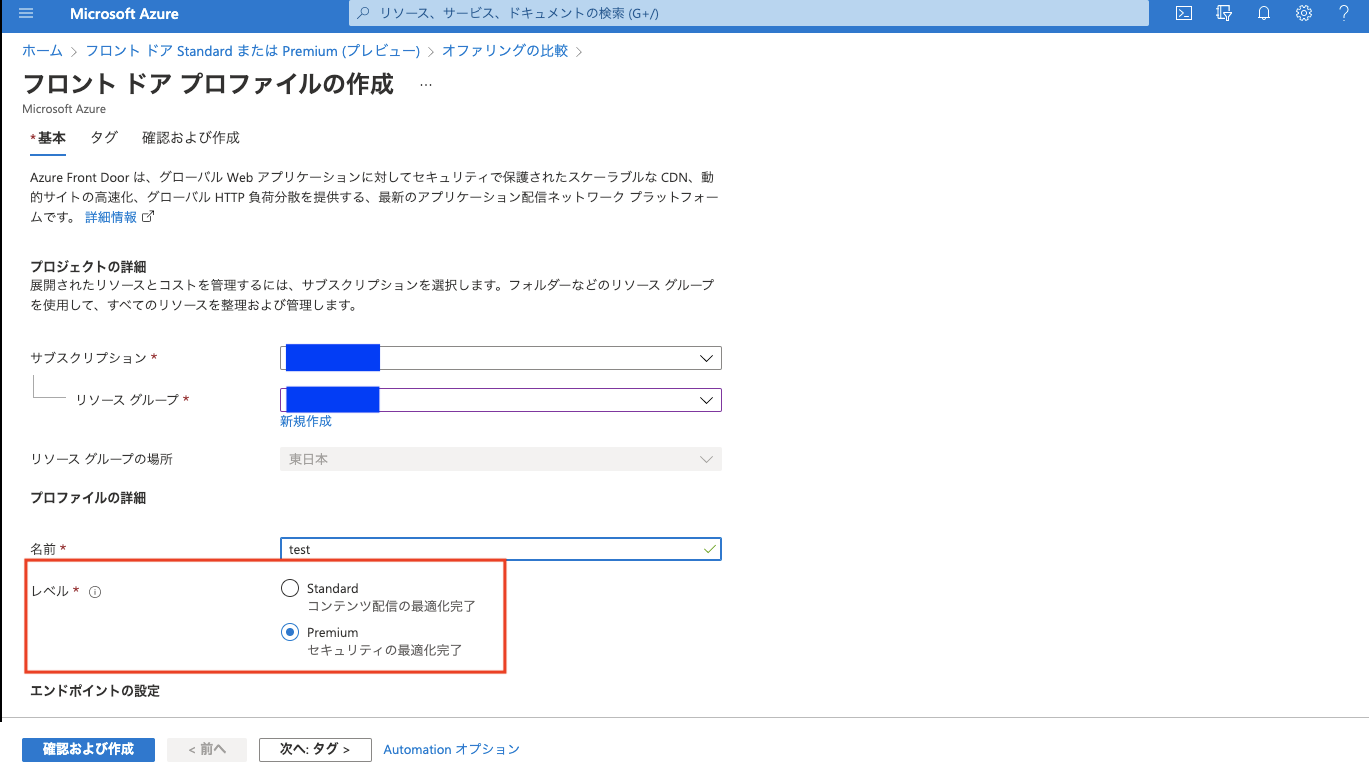This screenshot has height=769, width=1369.
Task: Launch Cloud Shell from top bar
Action: point(1184,13)
